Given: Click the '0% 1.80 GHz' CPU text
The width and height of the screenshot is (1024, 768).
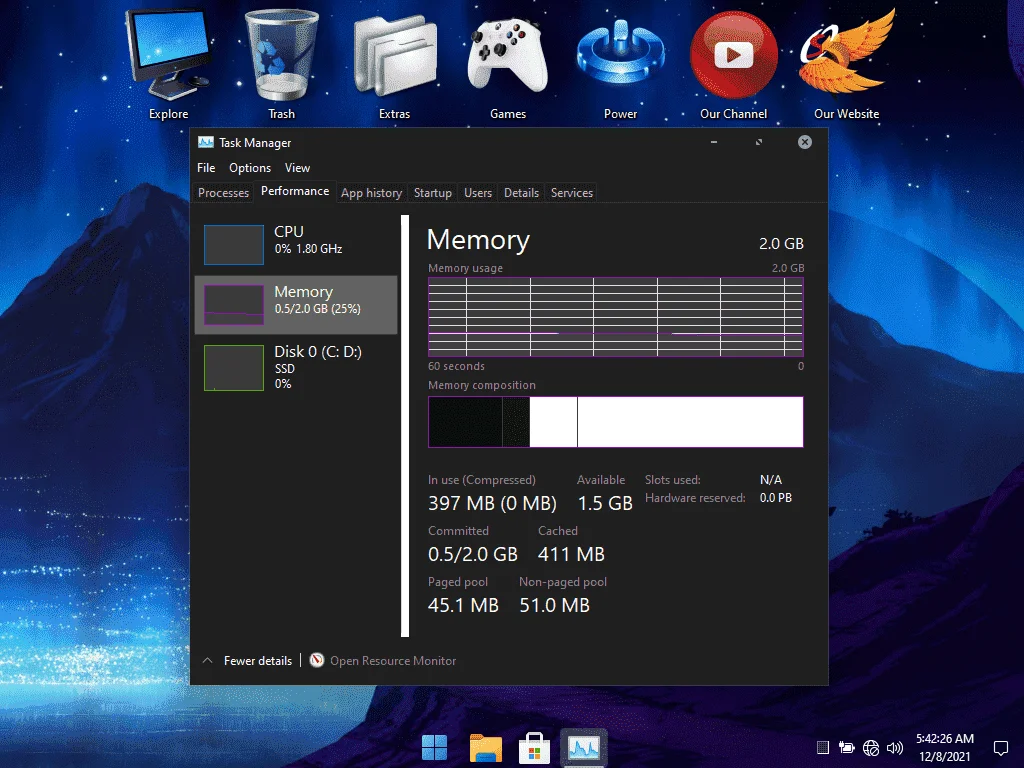Looking at the screenshot, I should click(x=308, y=249).
